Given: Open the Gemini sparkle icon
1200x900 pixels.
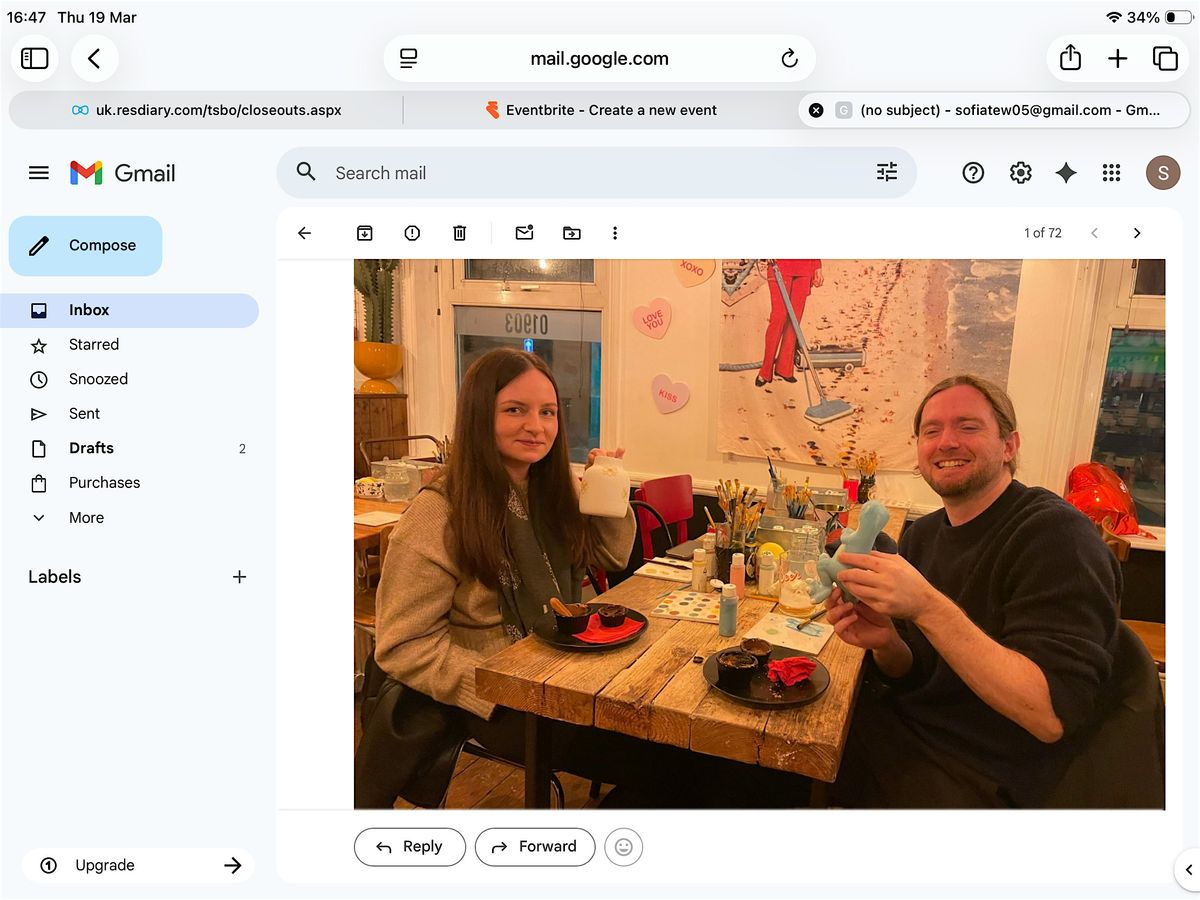Looking at the screenshot, I should pos(1066,173).
